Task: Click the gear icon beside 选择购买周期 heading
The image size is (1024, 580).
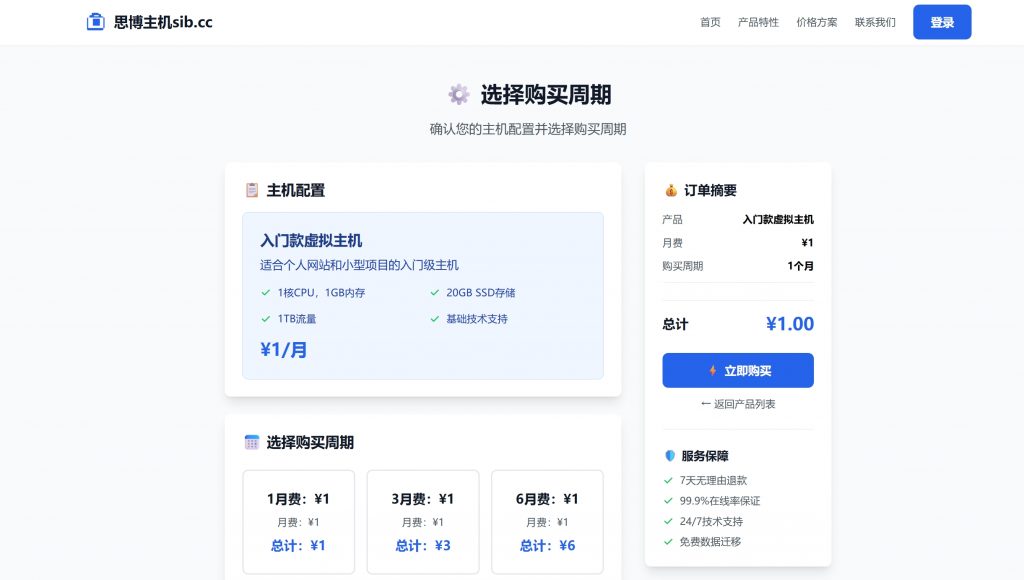Action: [x=459, y=93]
